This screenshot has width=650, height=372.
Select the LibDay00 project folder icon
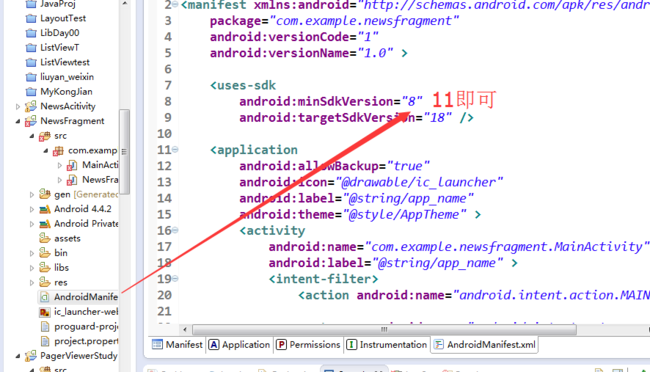tap(31, 33)
